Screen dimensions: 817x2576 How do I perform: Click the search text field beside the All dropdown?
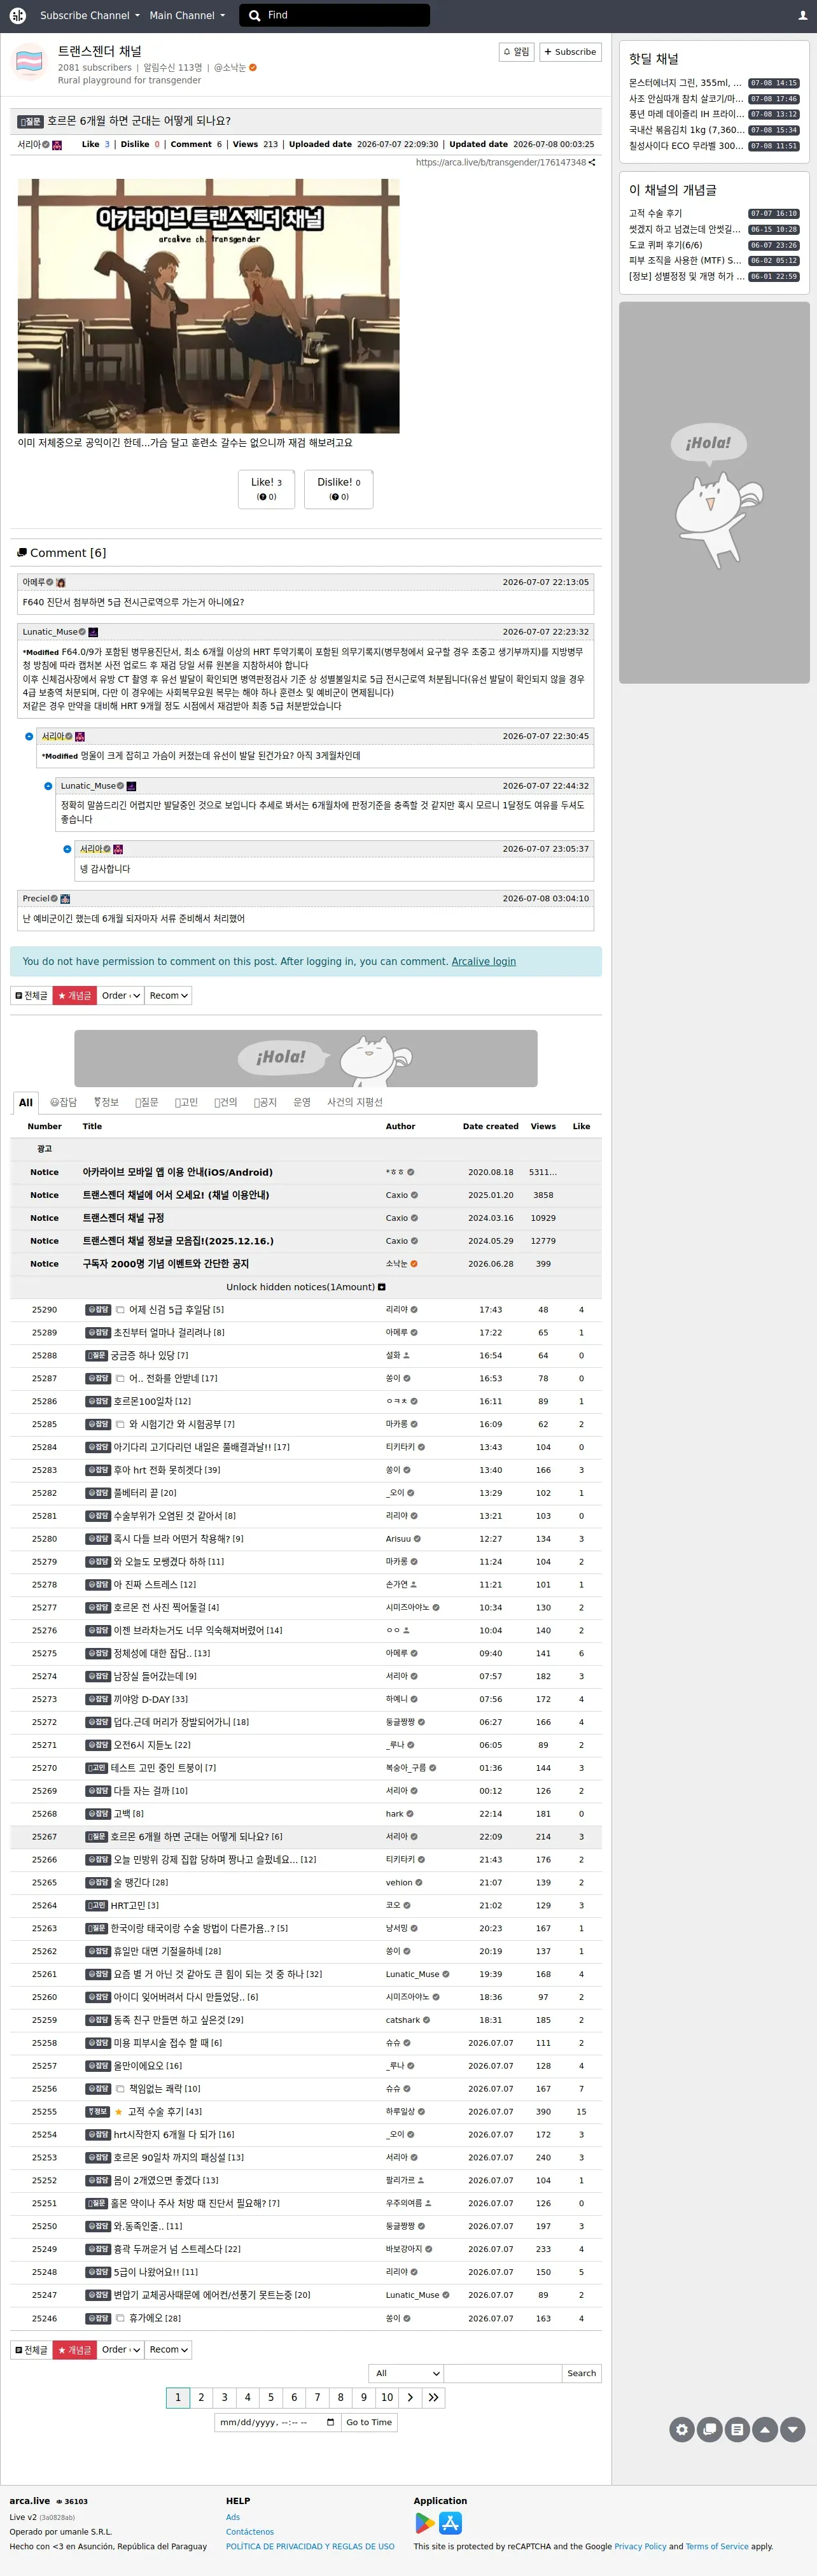click(502, 2373)
